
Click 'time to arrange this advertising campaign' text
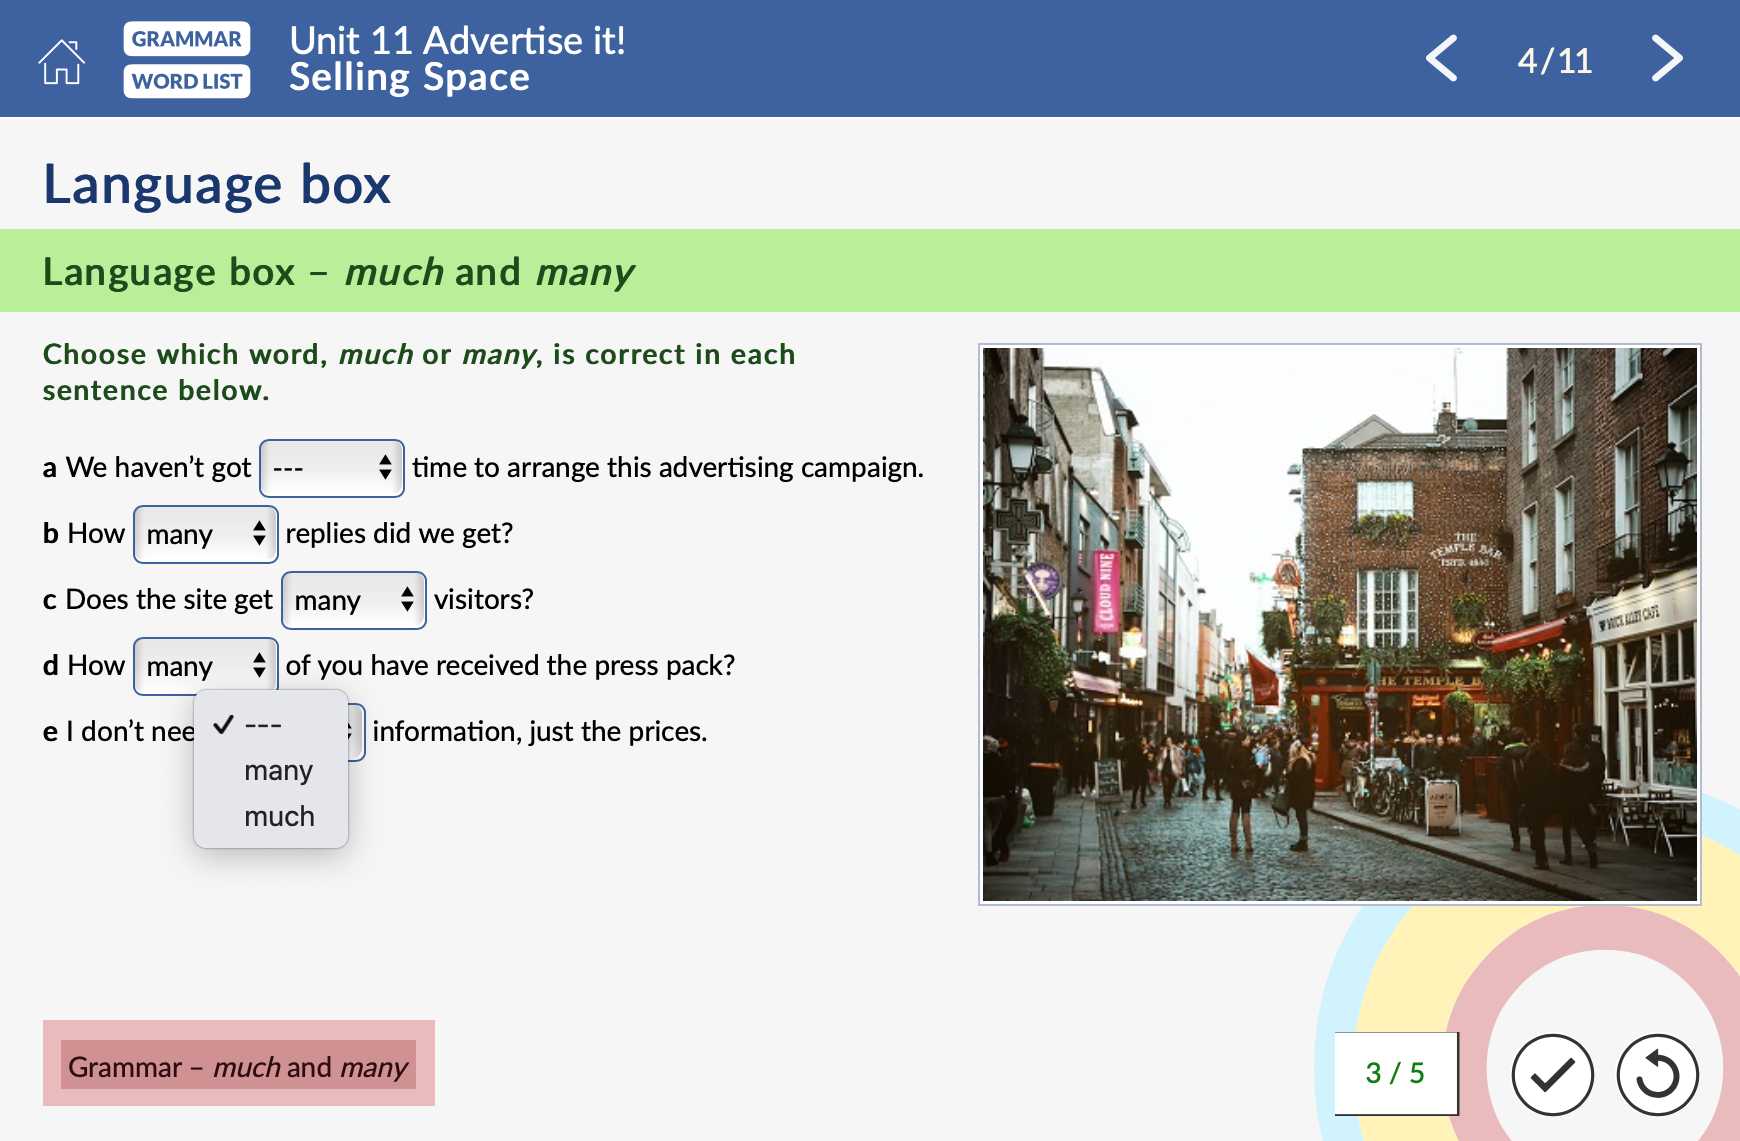(x=667, y=468)
